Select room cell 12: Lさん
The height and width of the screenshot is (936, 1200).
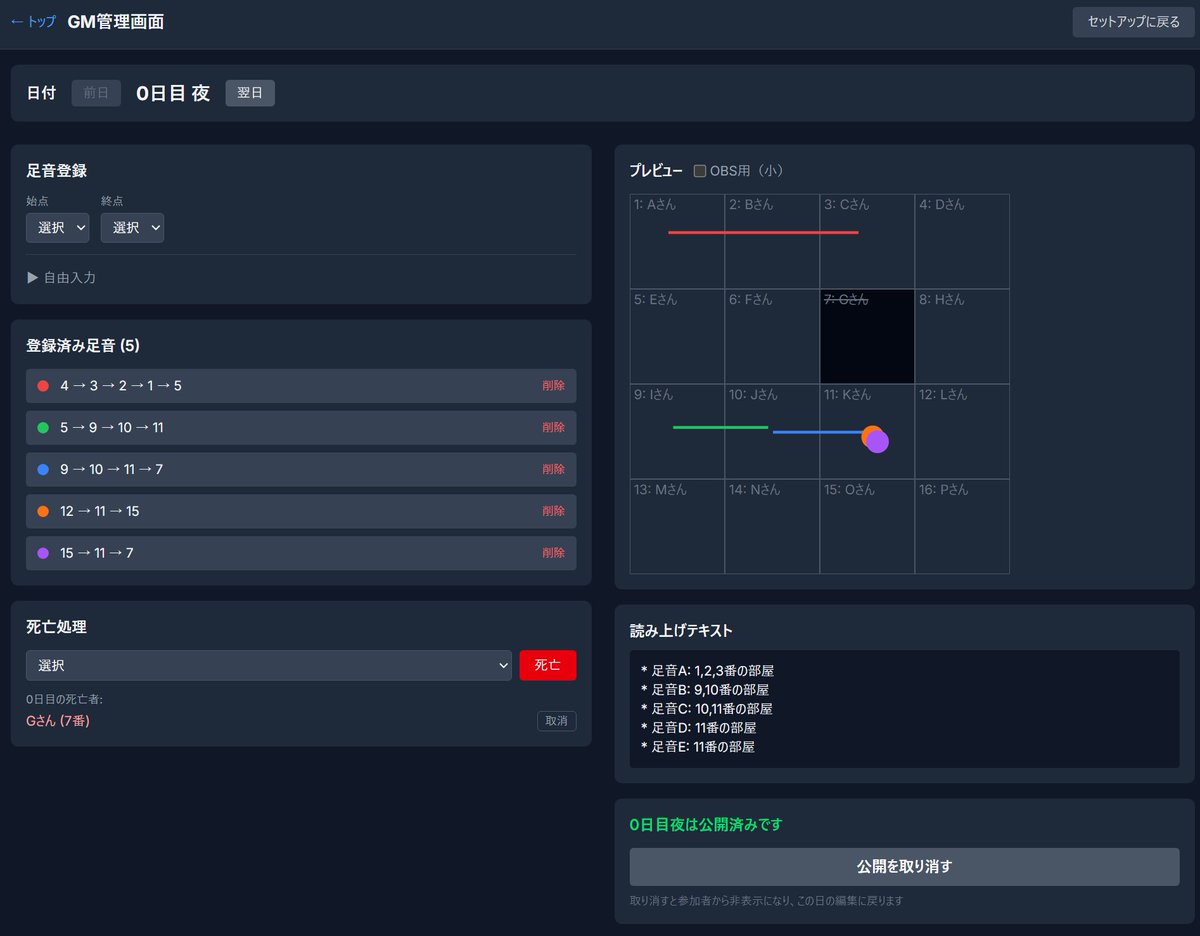click(962, 431)
